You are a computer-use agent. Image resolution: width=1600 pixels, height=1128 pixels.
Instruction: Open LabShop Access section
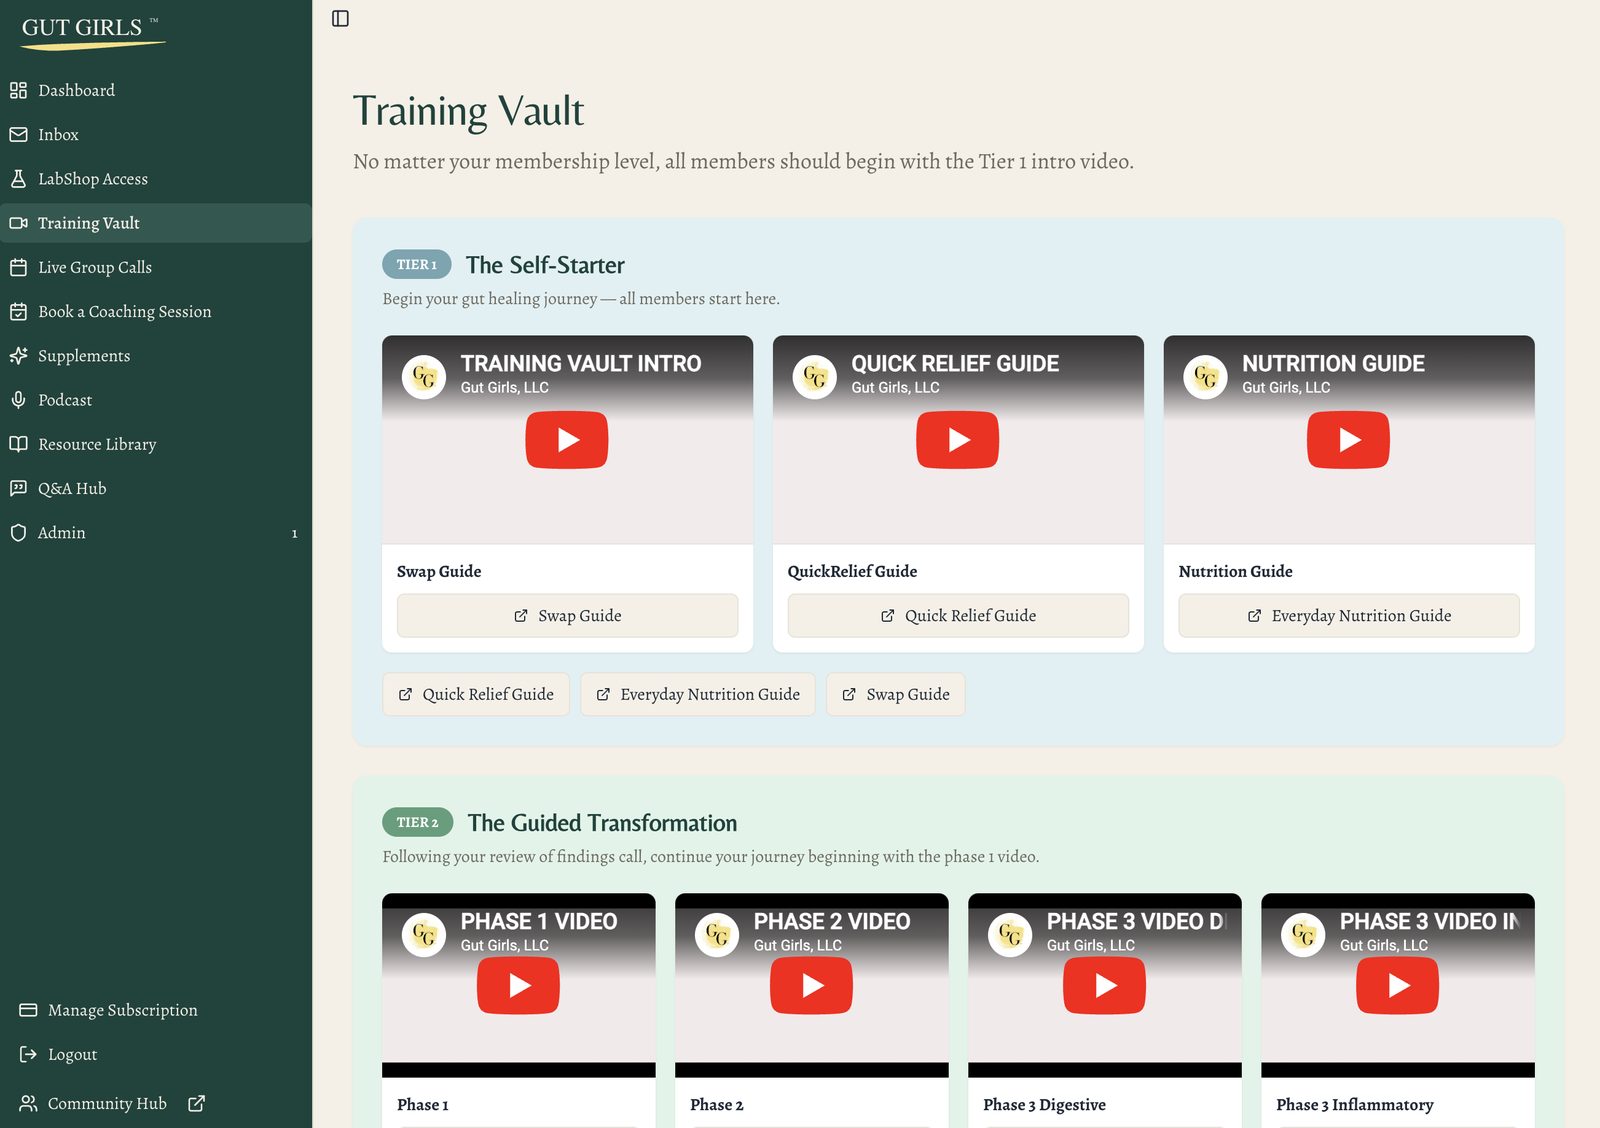pos(156,179)
